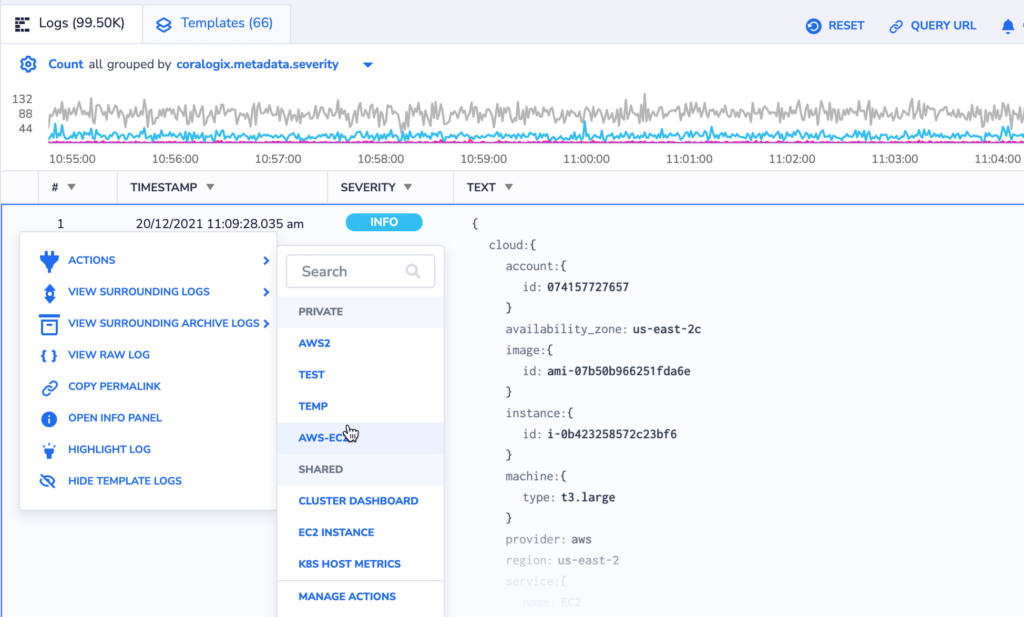
Task: Click the Actions plug icon
Action: point(49,261)
